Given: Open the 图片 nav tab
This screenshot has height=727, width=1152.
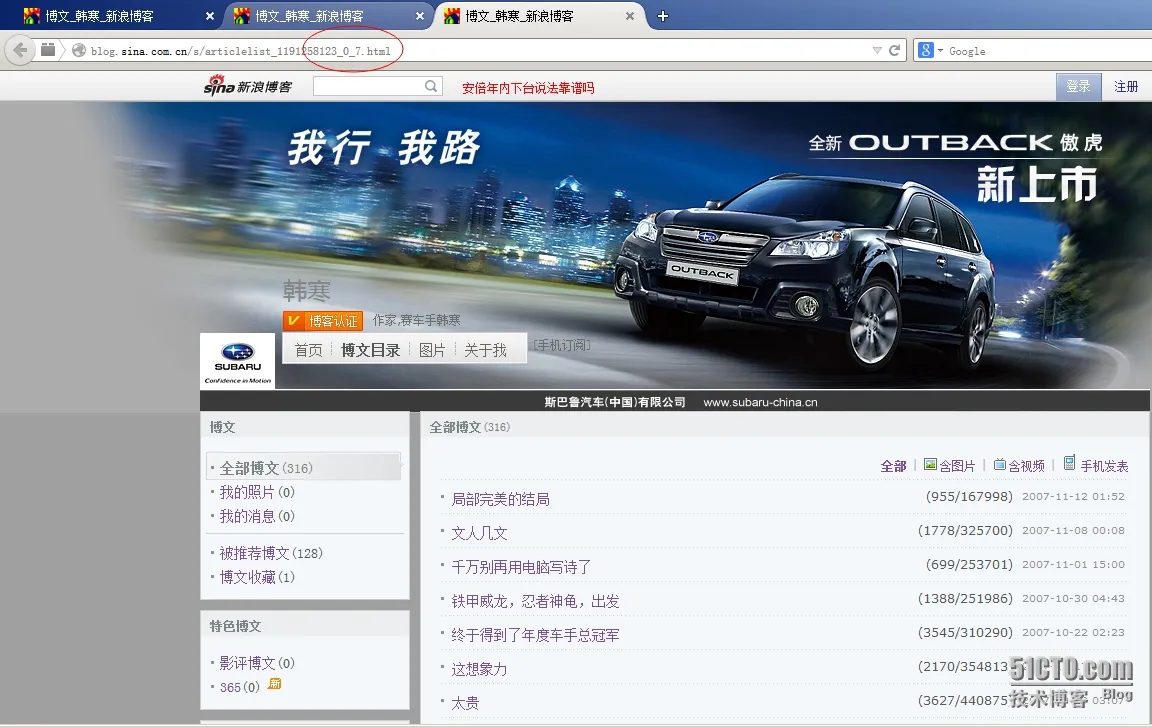Looking at the screenshot, I should click(432, 350).
